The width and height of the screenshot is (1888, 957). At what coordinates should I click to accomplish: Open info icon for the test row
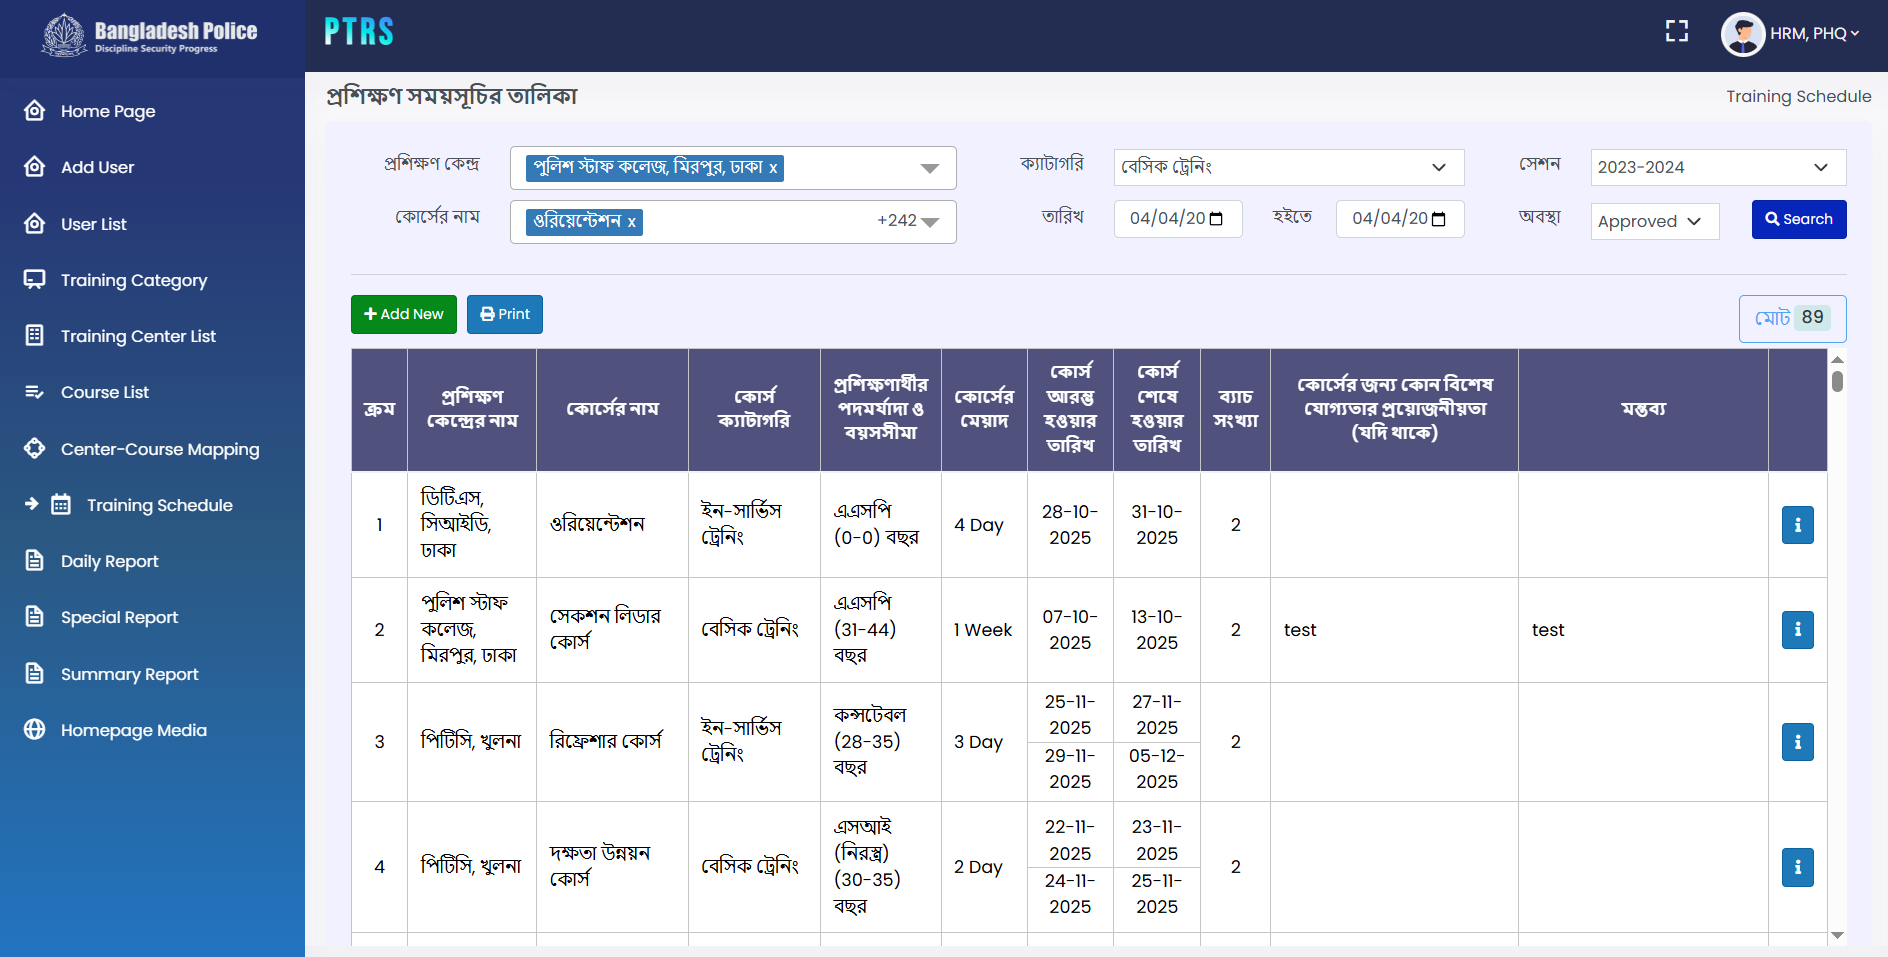pos(1797,630)
